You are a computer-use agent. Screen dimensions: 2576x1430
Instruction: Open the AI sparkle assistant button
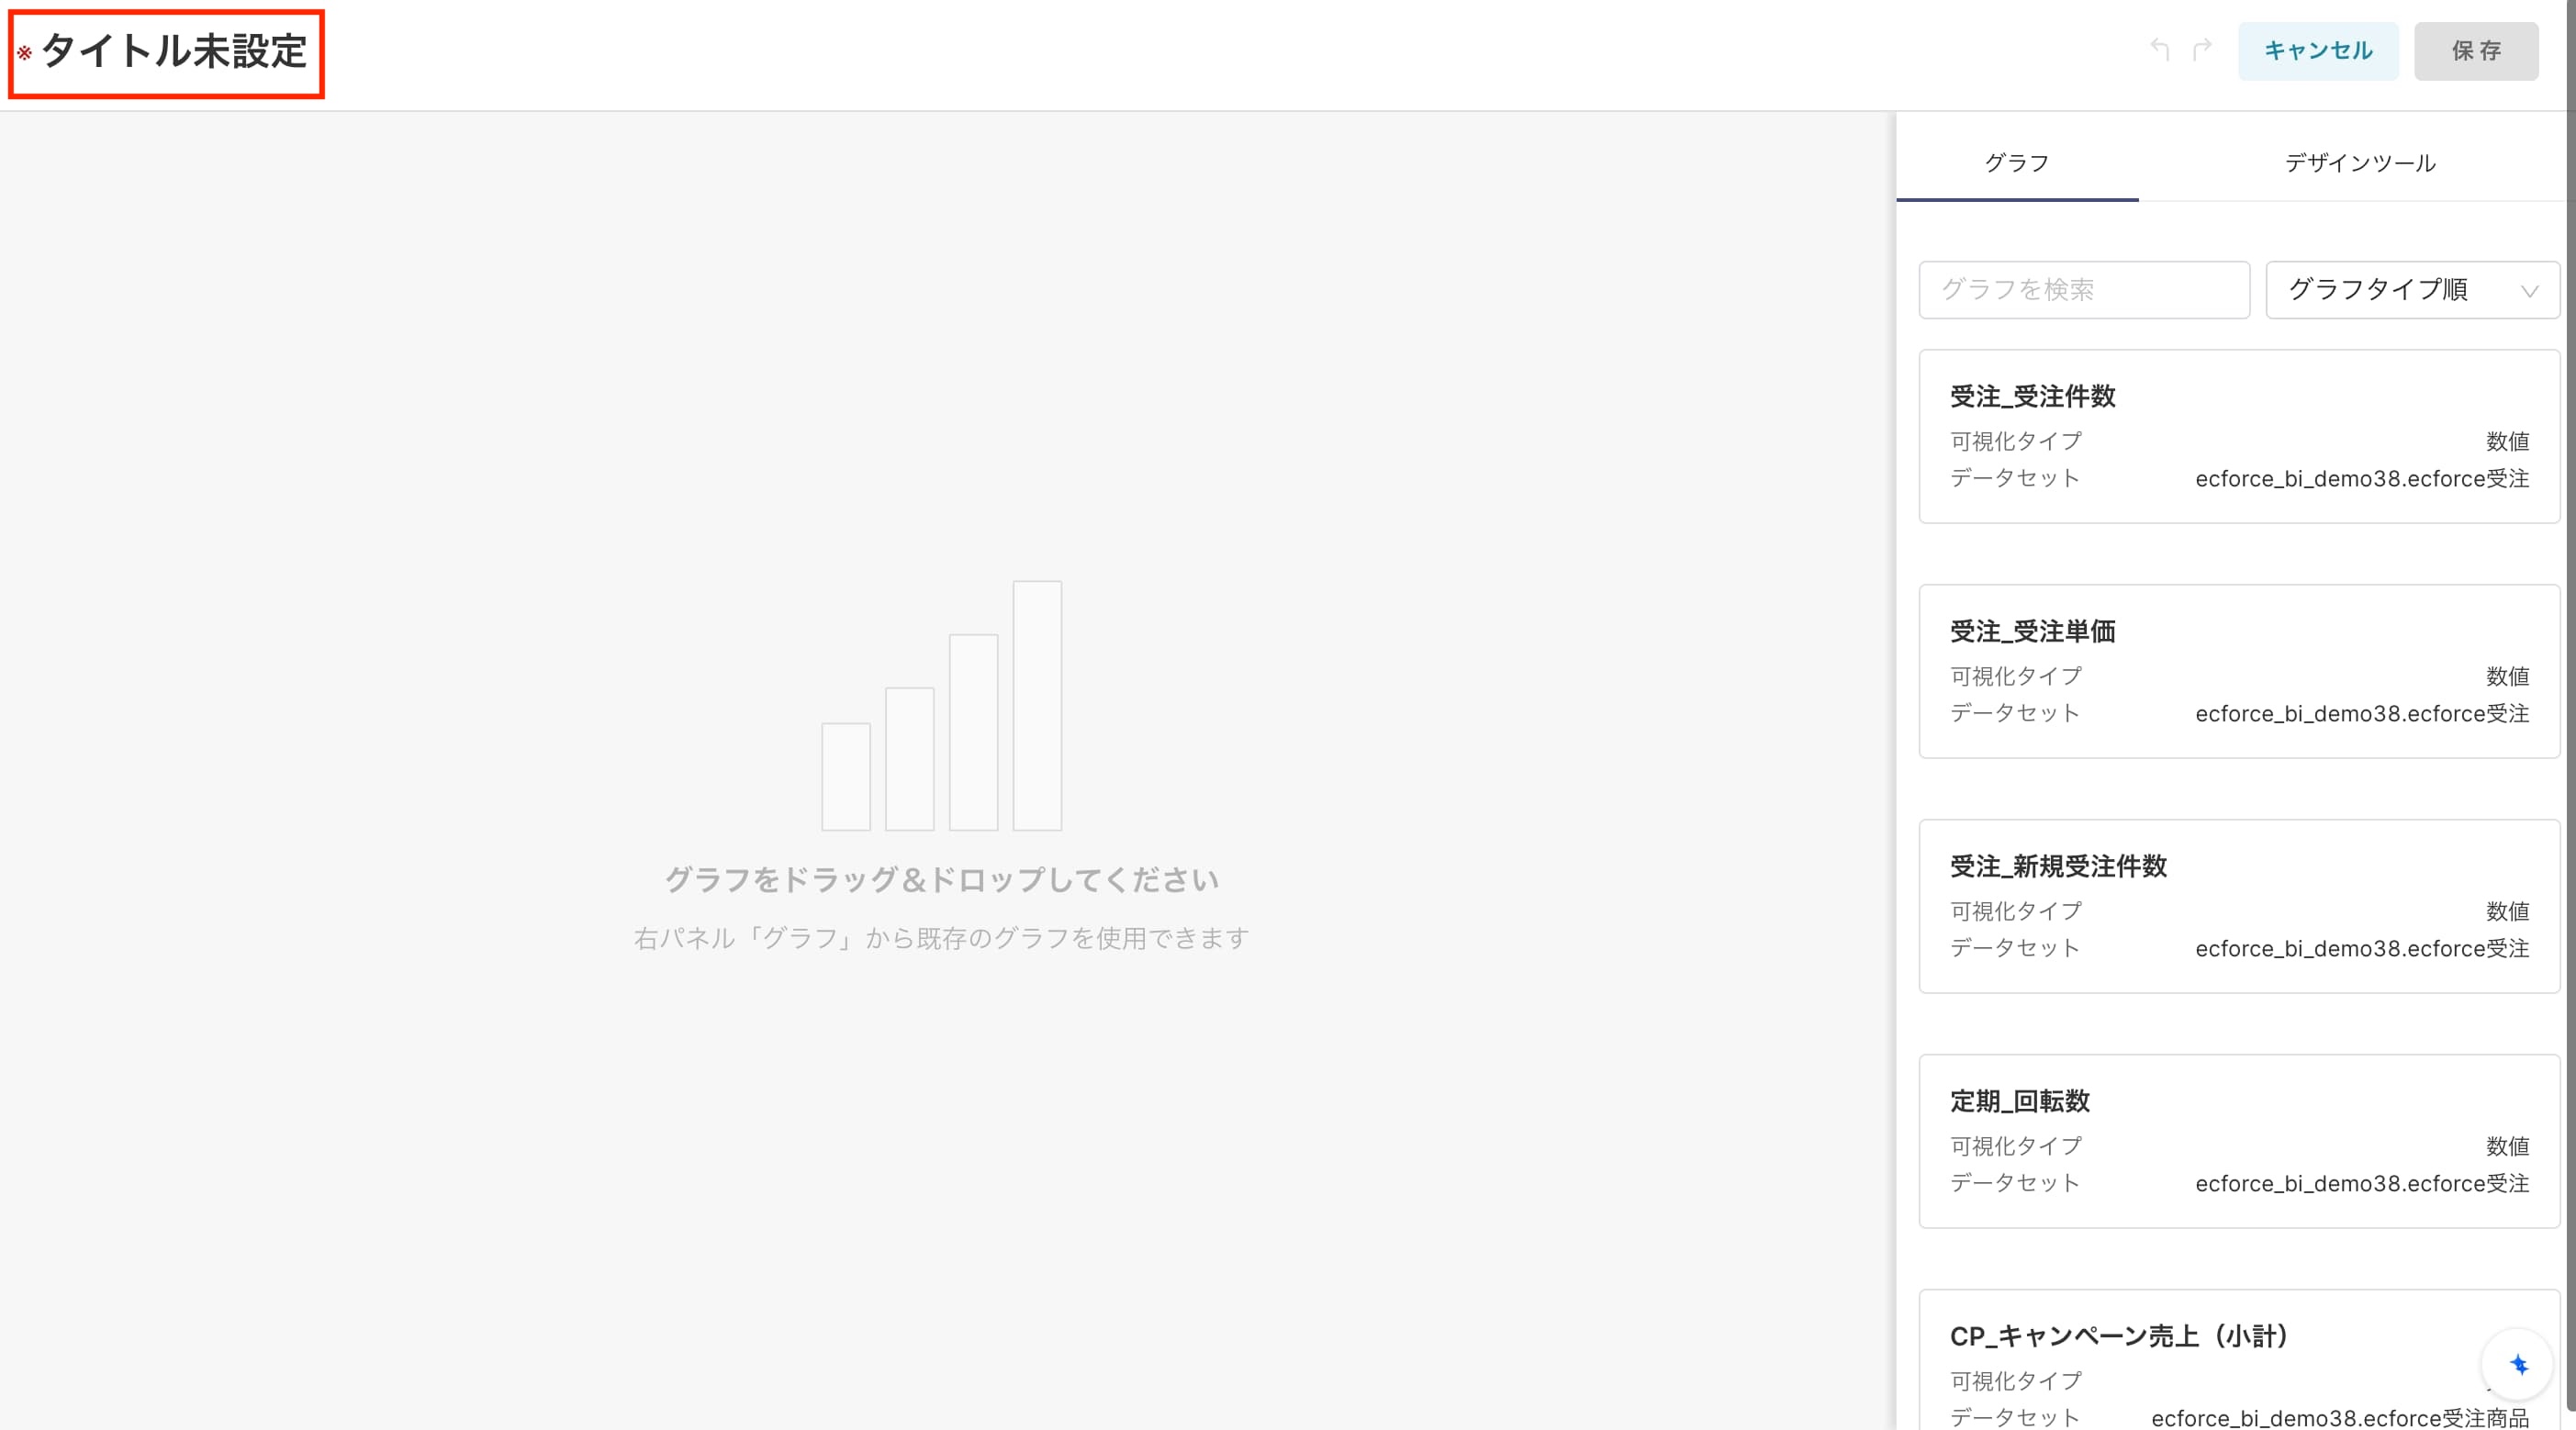(x=2518, y=1364)
